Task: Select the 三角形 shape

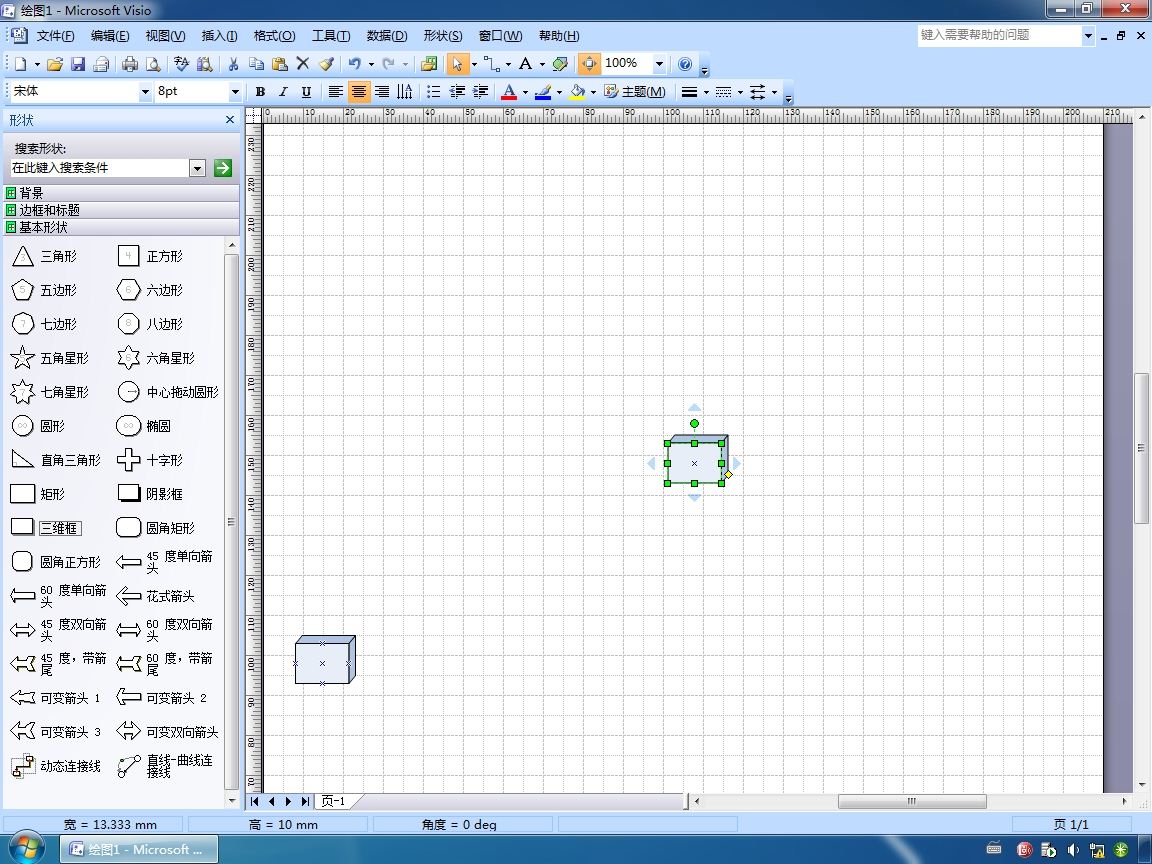Action: (x=45, y=256)
